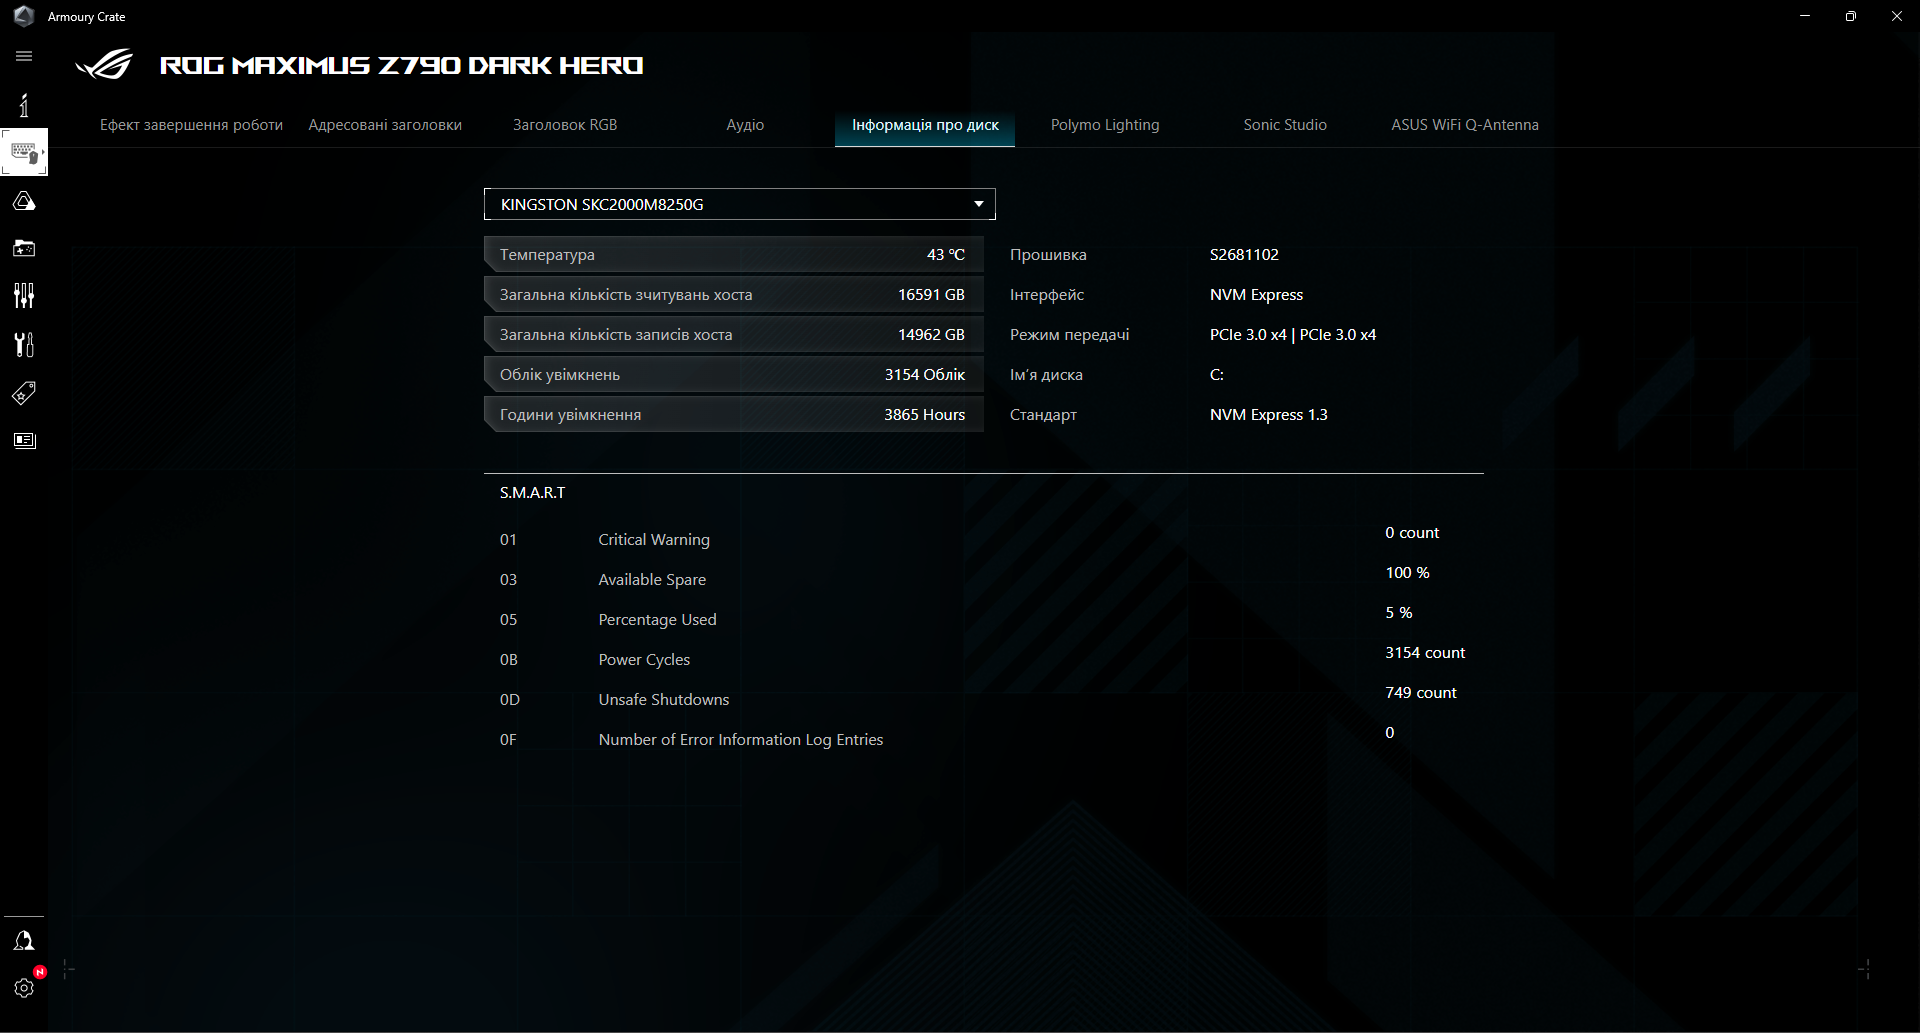Open the Deals tag sidebar icon
The height and width of the screenshot is (1033, 1920).
24,393
